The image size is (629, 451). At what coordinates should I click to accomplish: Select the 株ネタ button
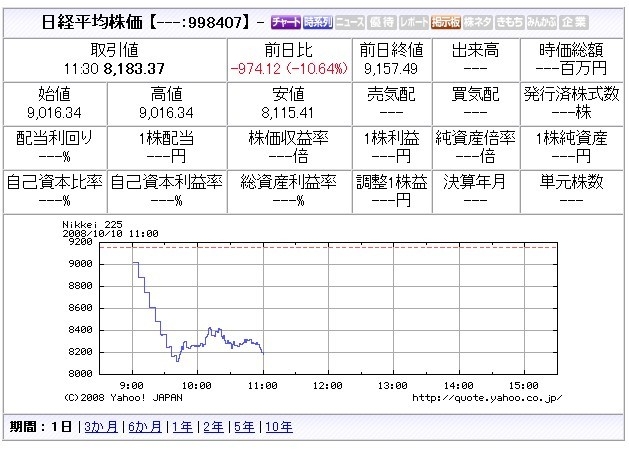(477, 22)
